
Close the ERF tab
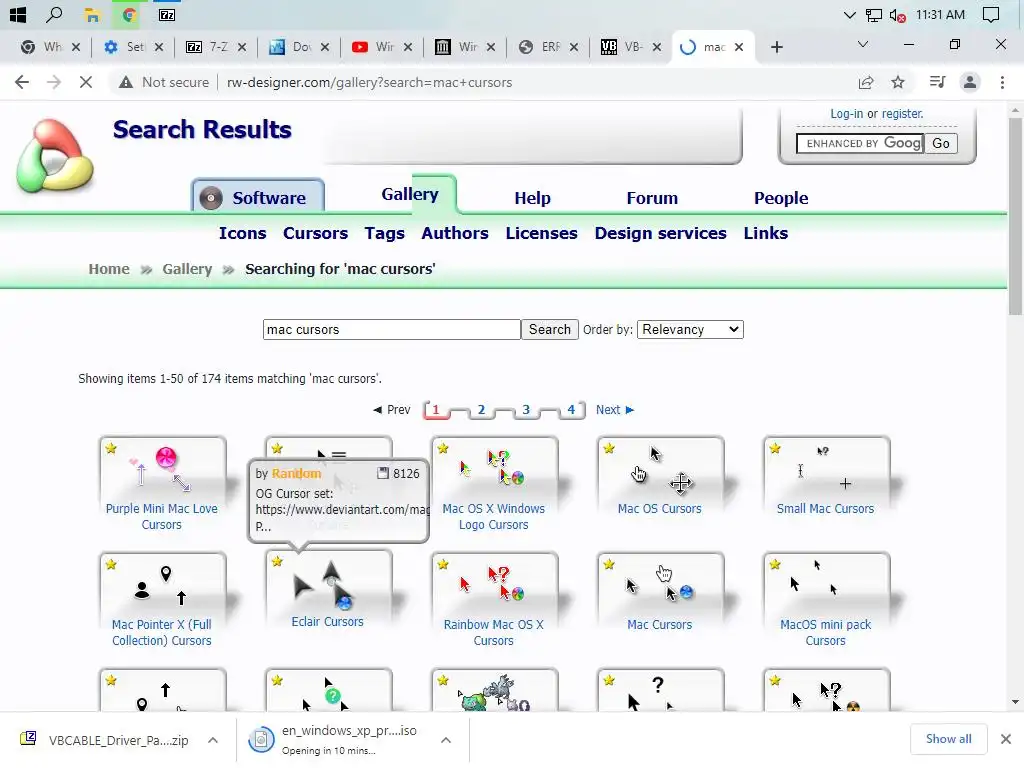[574, 47]
